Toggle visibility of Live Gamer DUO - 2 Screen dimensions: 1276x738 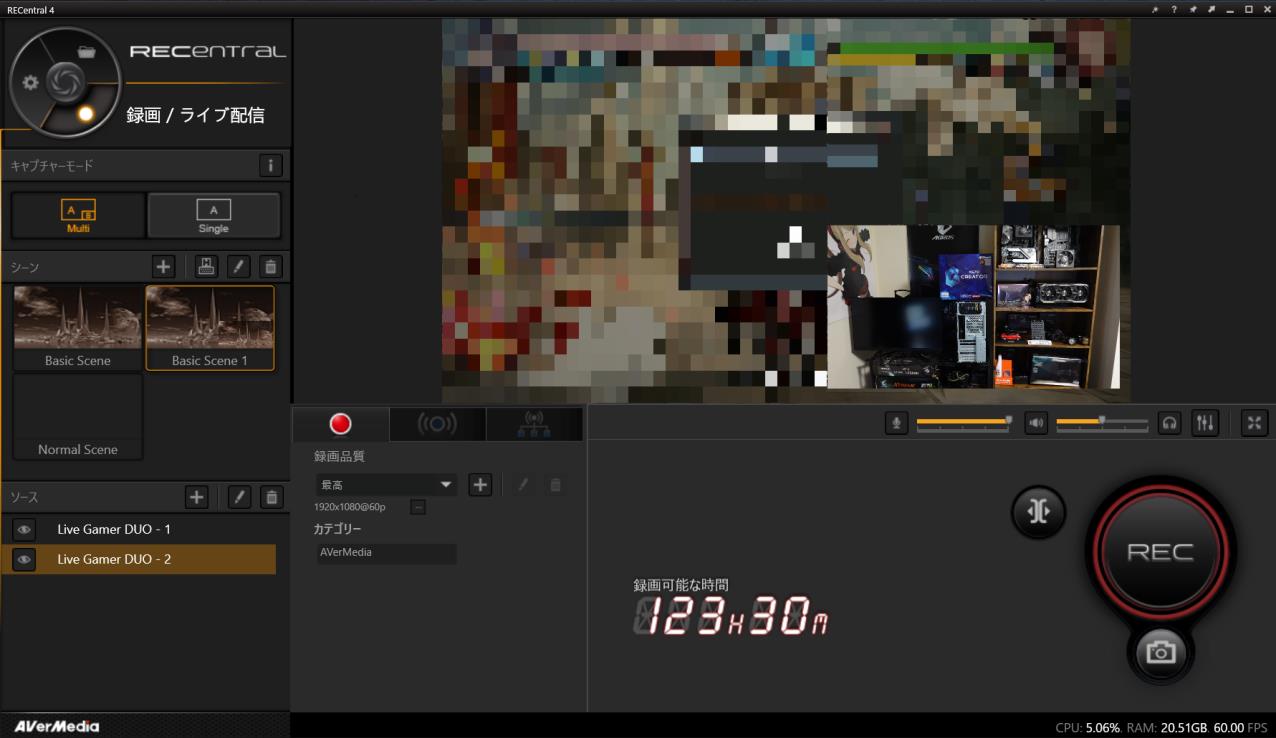click(x=24, y=559)
